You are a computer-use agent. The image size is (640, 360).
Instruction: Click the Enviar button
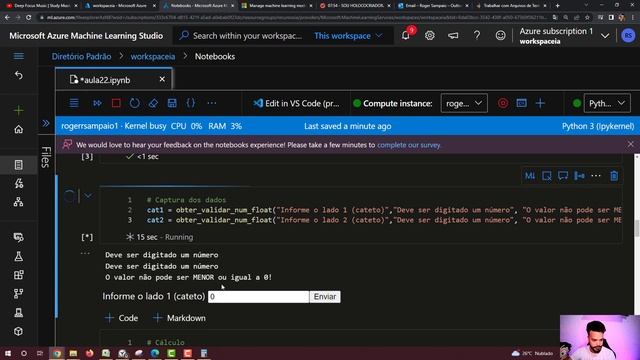click(325, 297)
